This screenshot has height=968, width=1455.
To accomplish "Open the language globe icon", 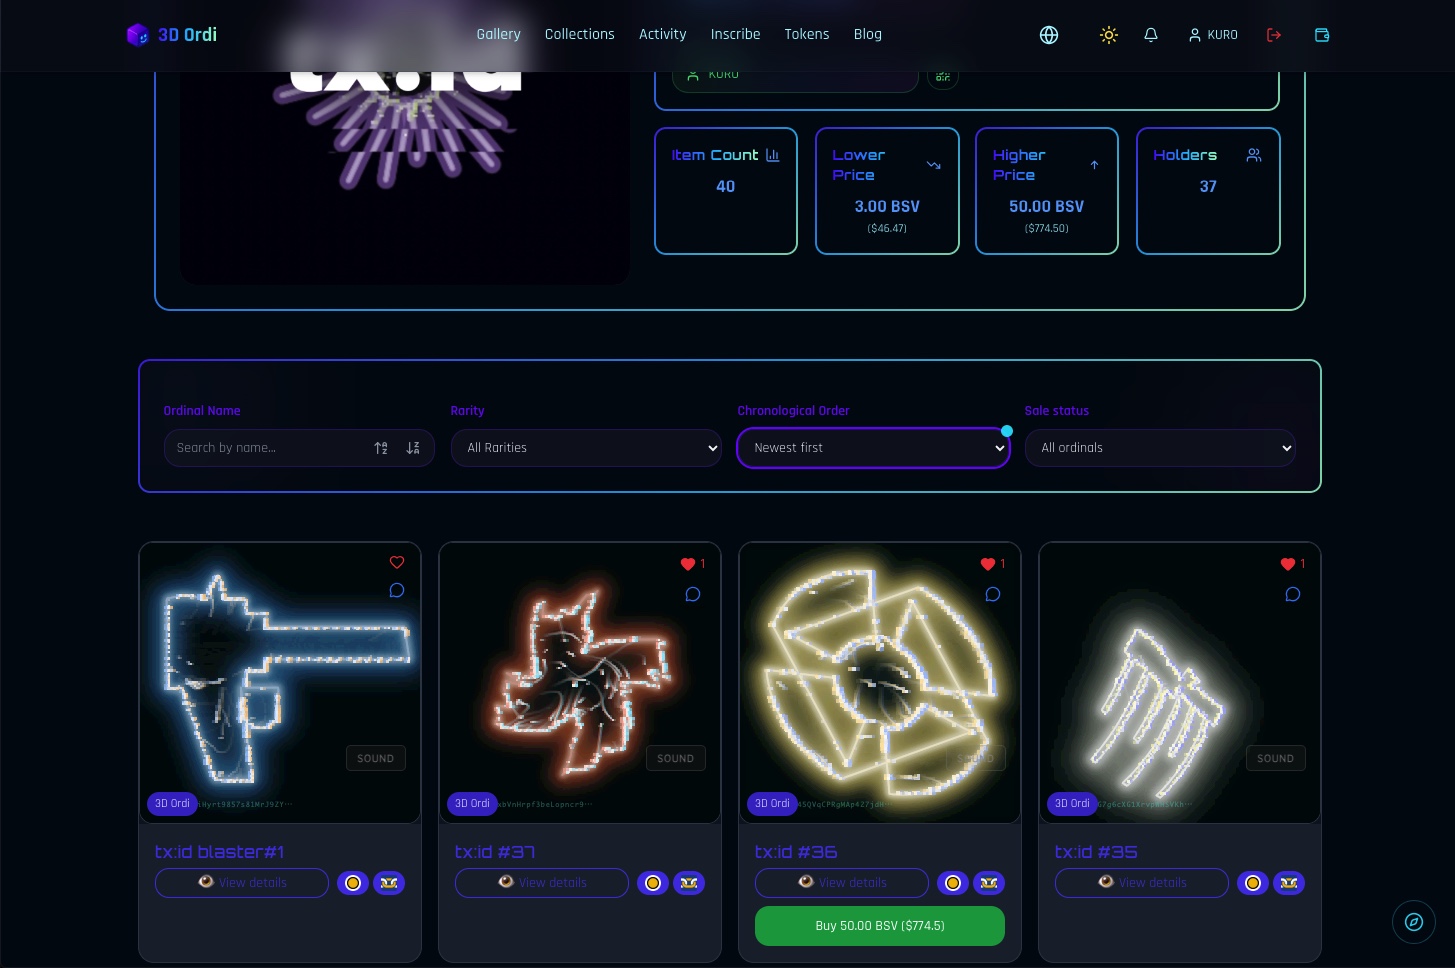I will pos(1049,35).
